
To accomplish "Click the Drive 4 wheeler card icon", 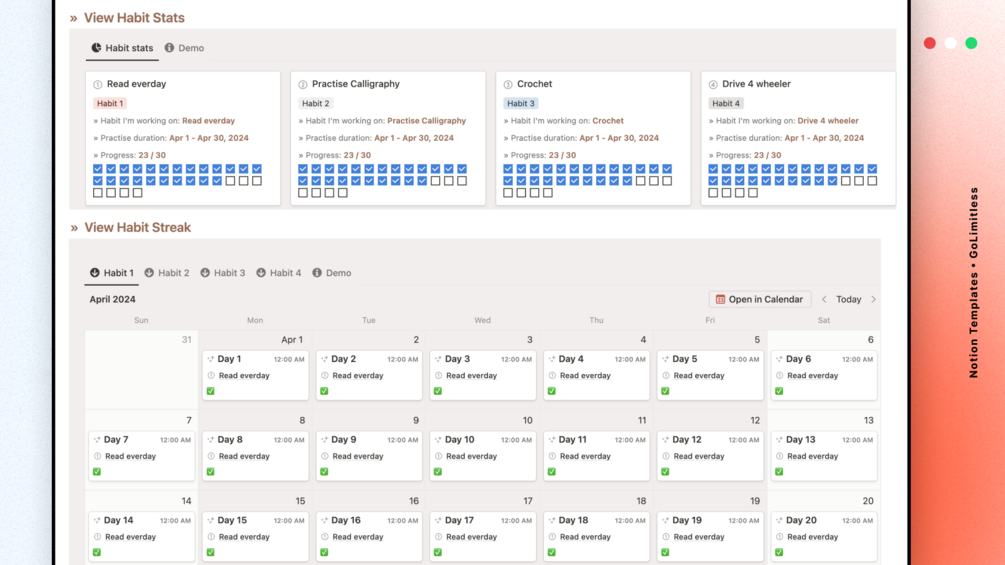I will [713, 85].
